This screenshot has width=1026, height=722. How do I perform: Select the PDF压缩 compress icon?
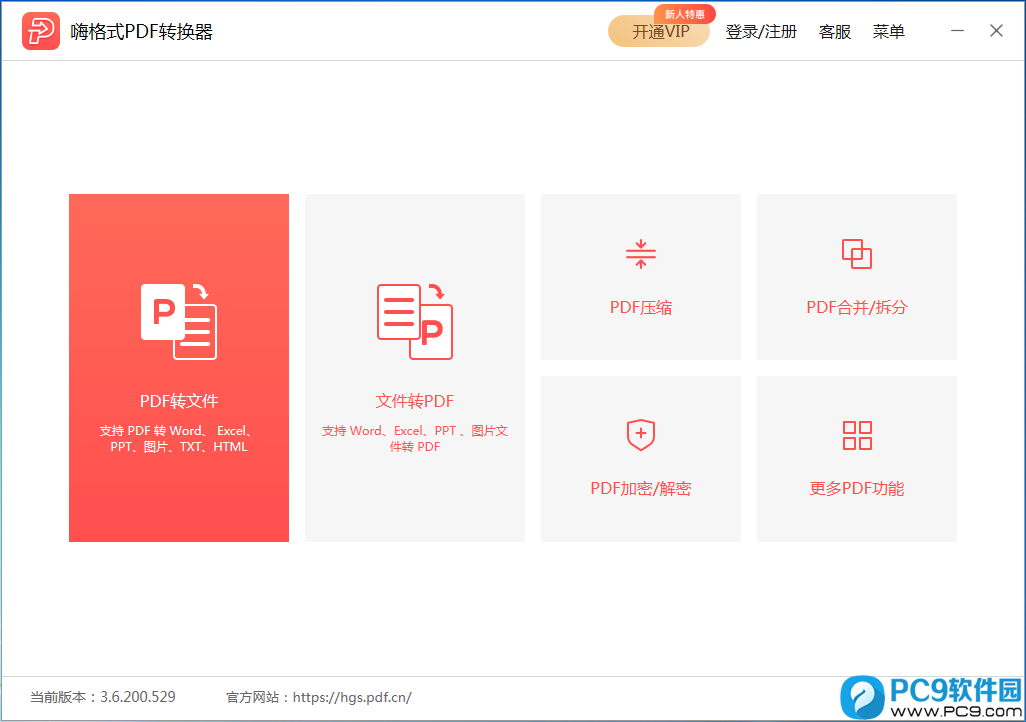coord(641,254)
